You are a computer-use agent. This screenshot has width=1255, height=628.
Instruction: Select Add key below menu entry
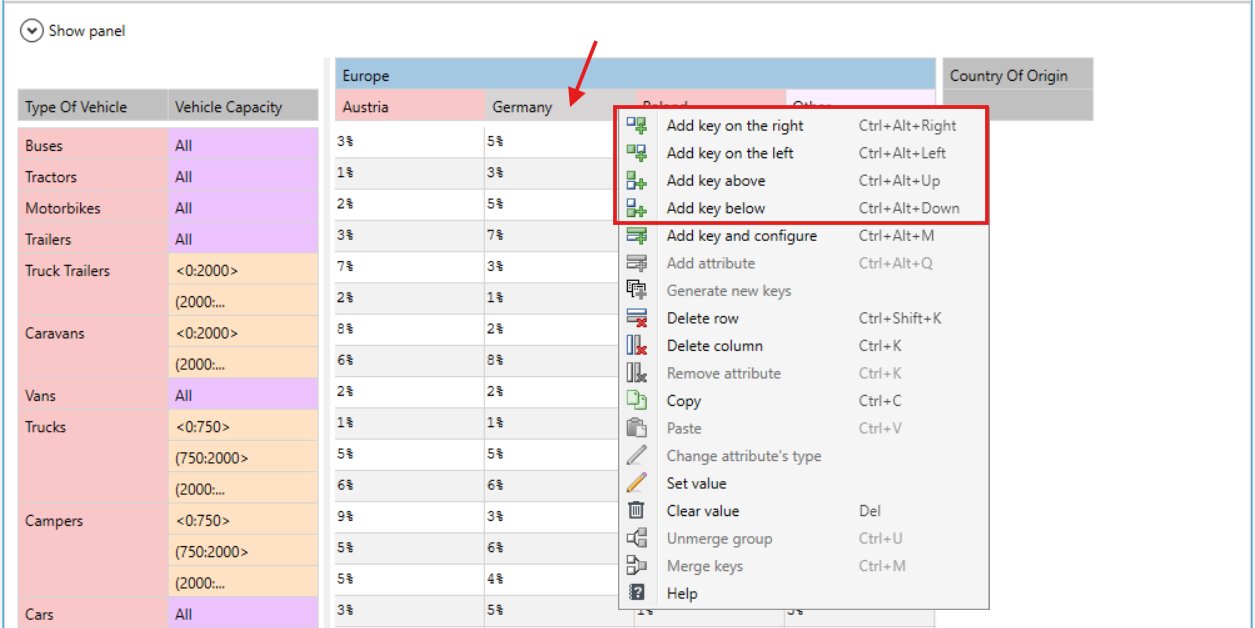pyautogui.click(x=803, y=208)
